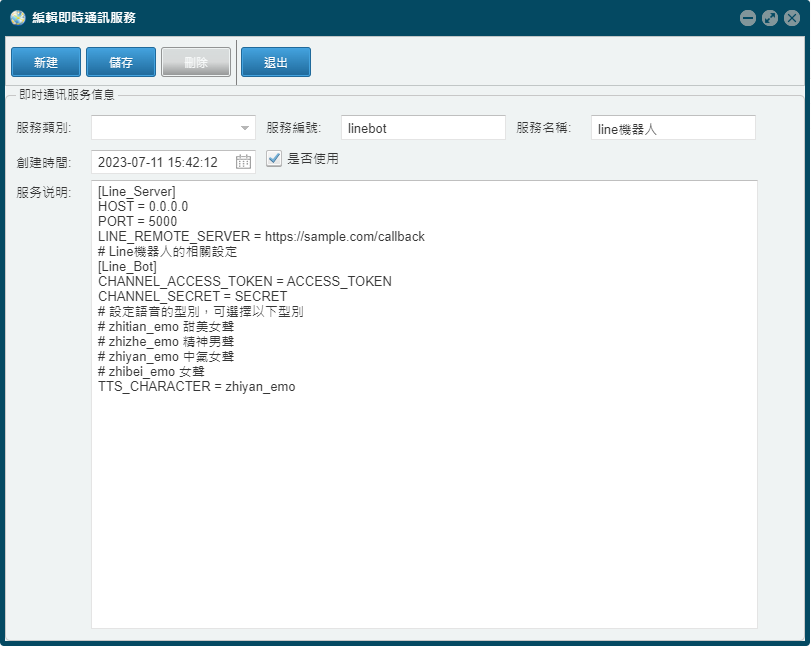Click the disabled 刪除 (Delete) button
The image size is (811, 646).
pos(196,62)
